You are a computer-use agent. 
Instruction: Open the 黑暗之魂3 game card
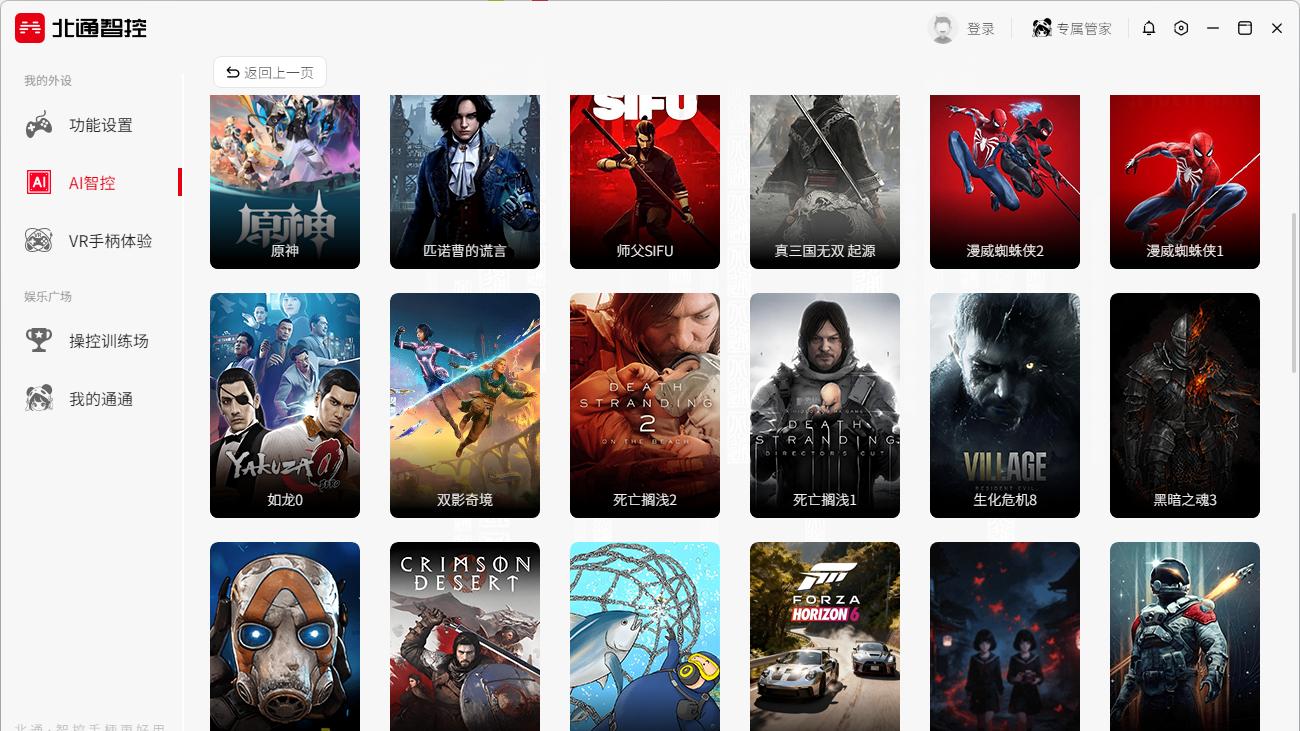click(x=1185, y=405)
